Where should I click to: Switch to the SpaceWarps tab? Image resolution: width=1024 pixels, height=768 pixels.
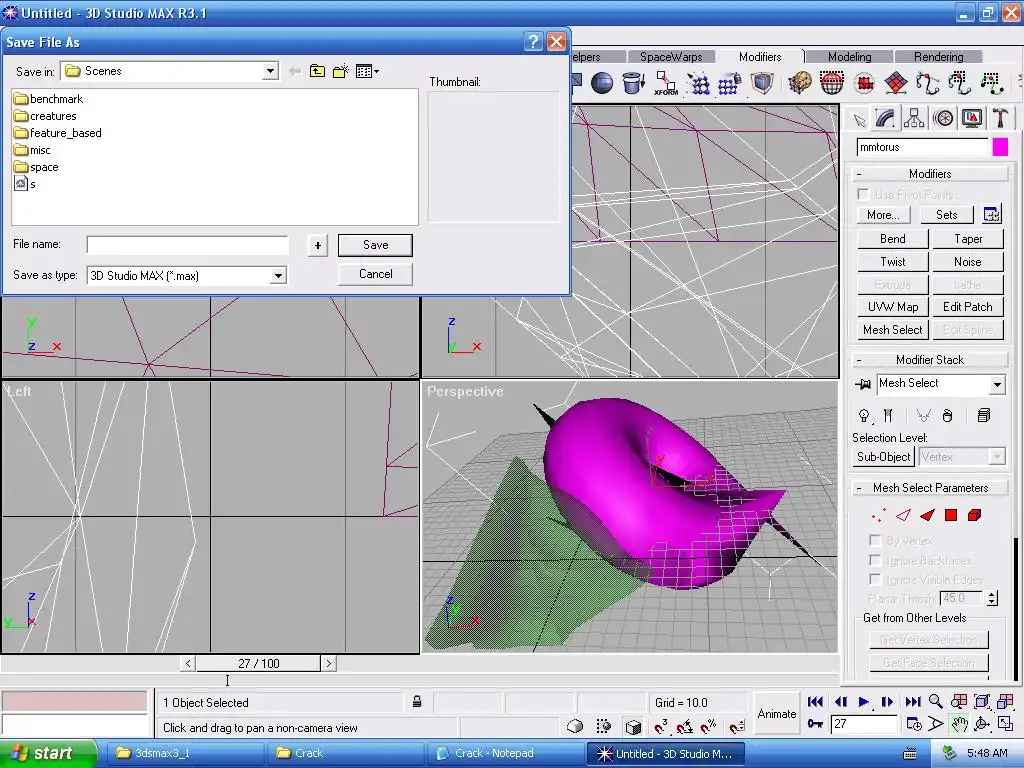(671, 57)
